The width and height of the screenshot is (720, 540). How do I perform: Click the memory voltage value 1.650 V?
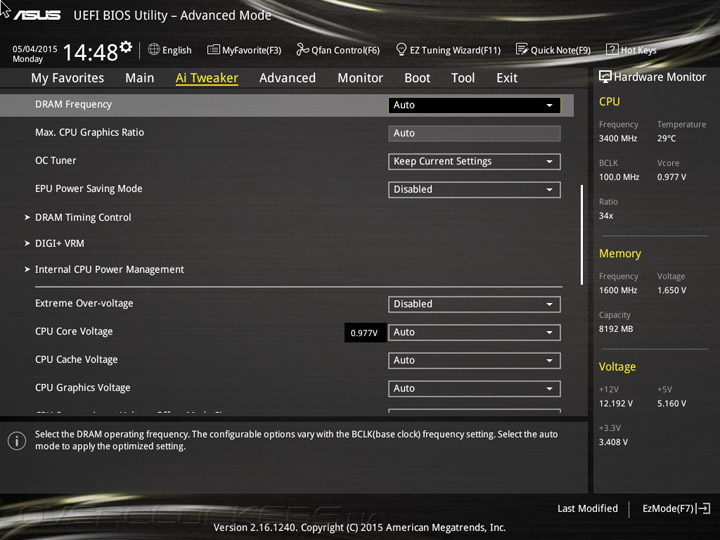(672, 290)
